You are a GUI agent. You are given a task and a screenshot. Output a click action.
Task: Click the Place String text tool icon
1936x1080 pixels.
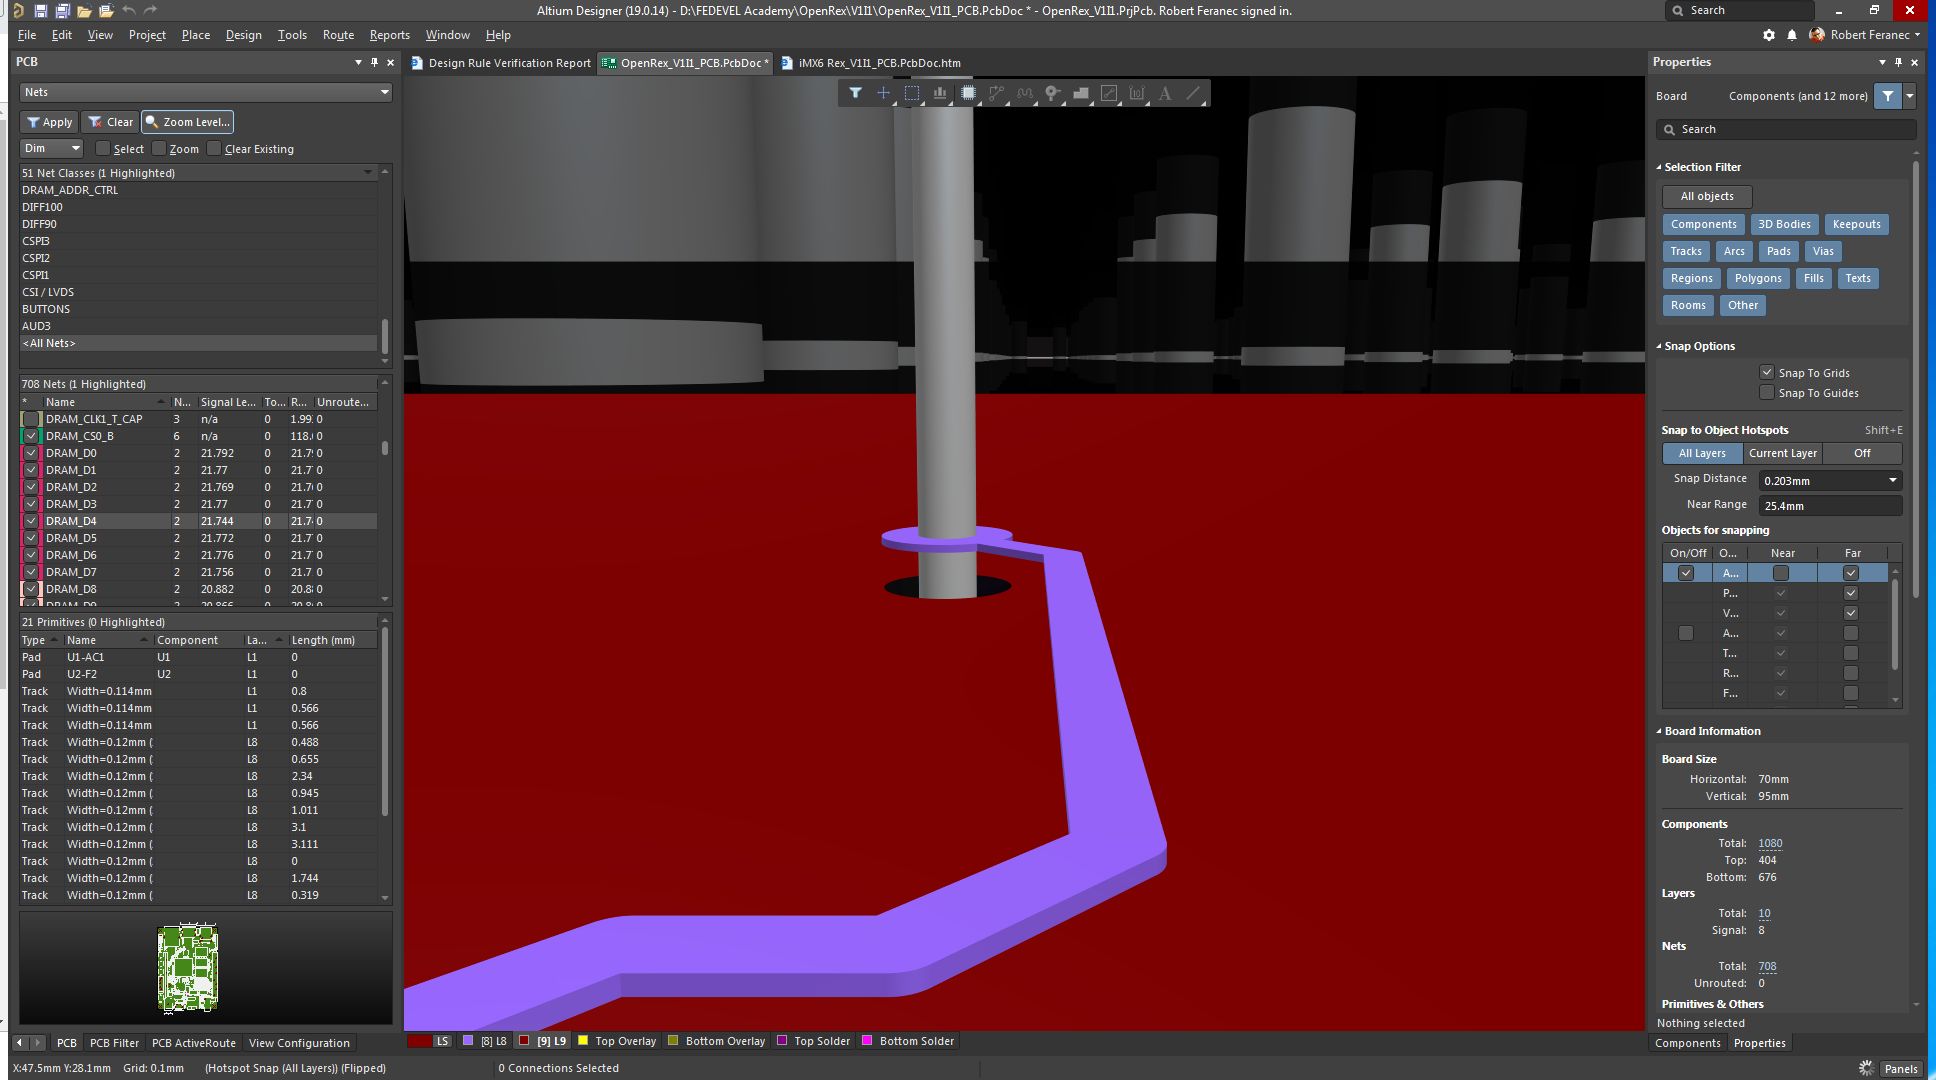(1165, 93)
